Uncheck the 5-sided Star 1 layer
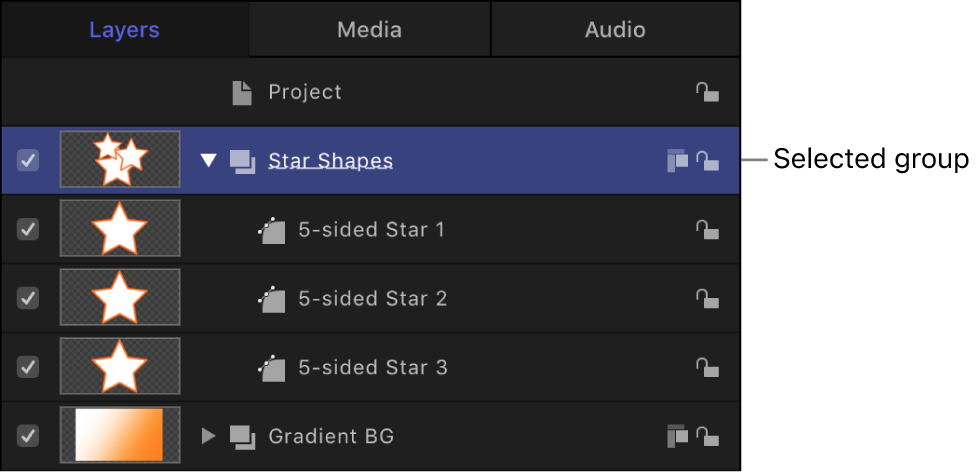The height and width of the screenshot is (474, 980). (29, 229)
